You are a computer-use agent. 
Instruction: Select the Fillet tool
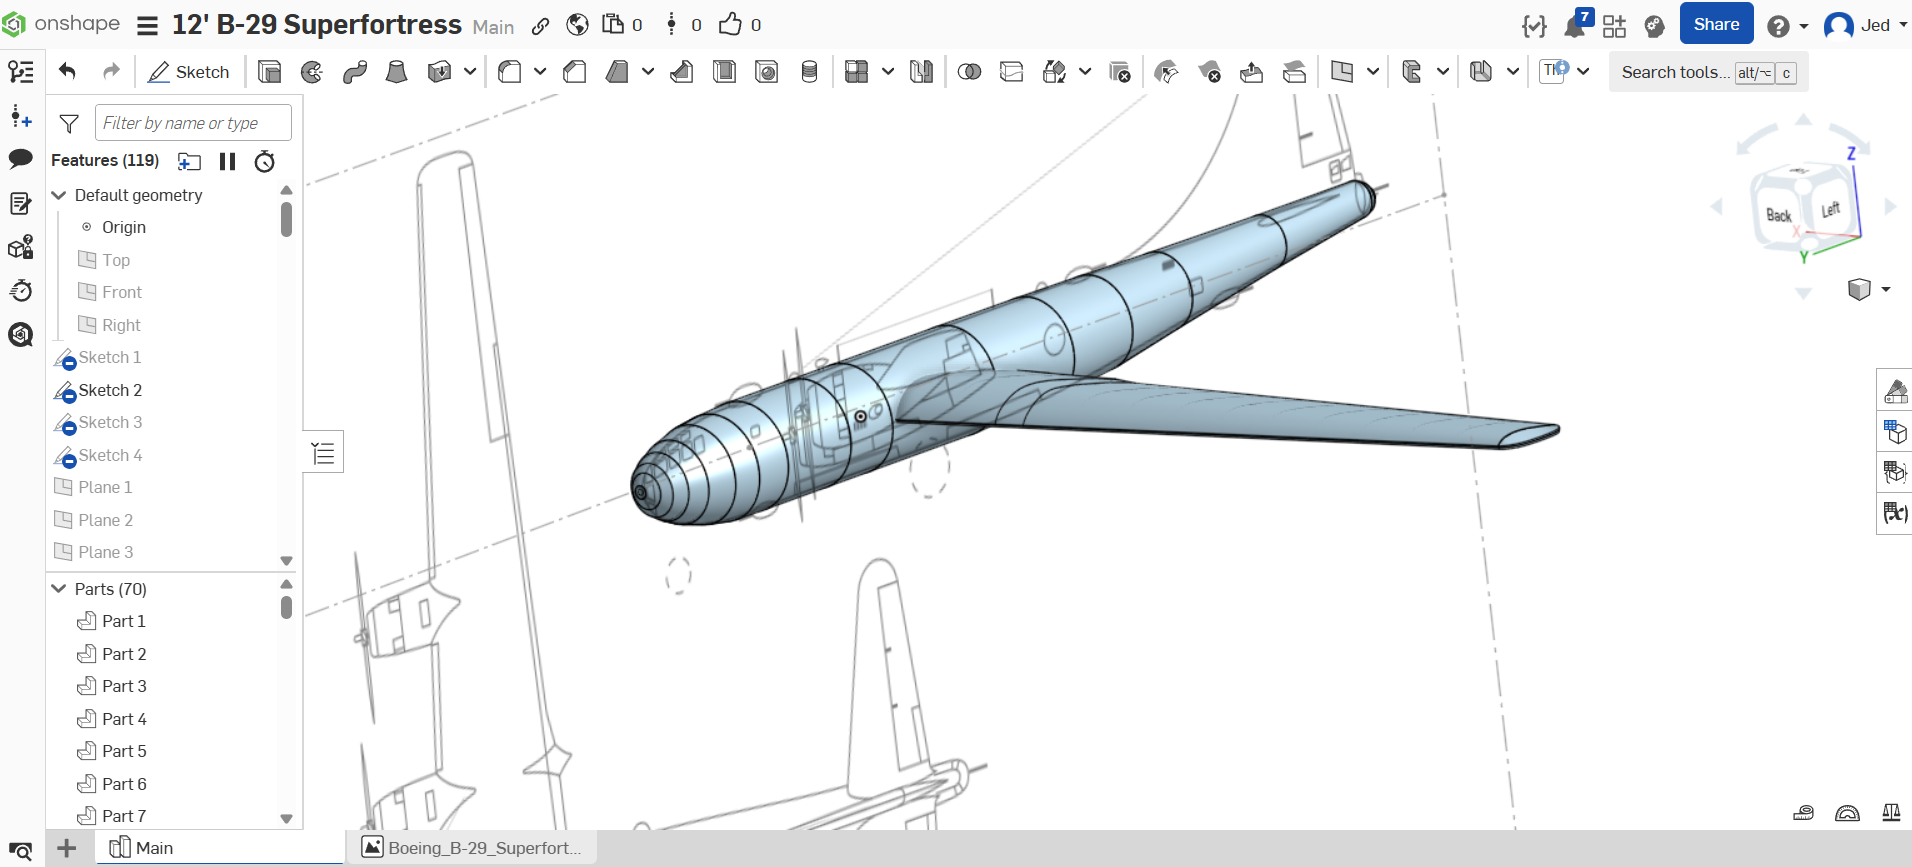coord(510,71)
